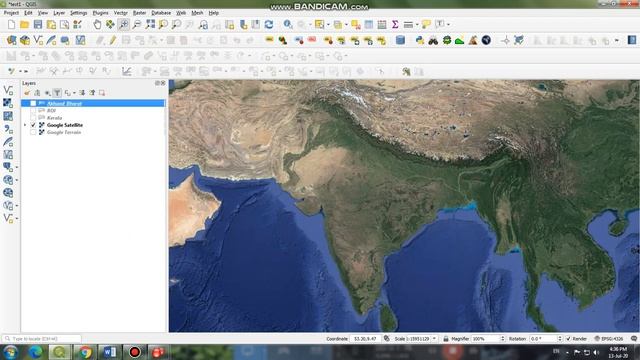Activate the Zoom In magnifier tool

[x=123, y=24]
